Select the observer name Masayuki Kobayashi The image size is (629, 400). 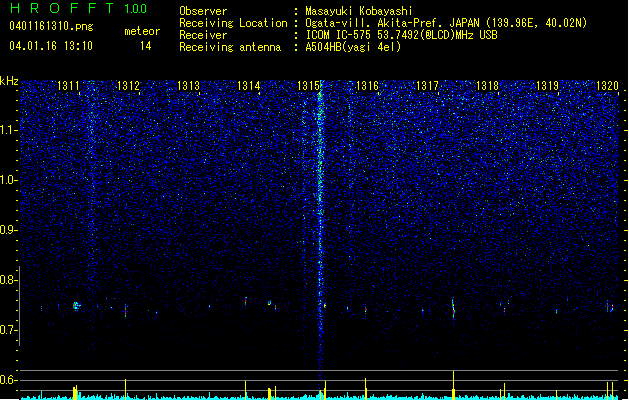point(359,11)
